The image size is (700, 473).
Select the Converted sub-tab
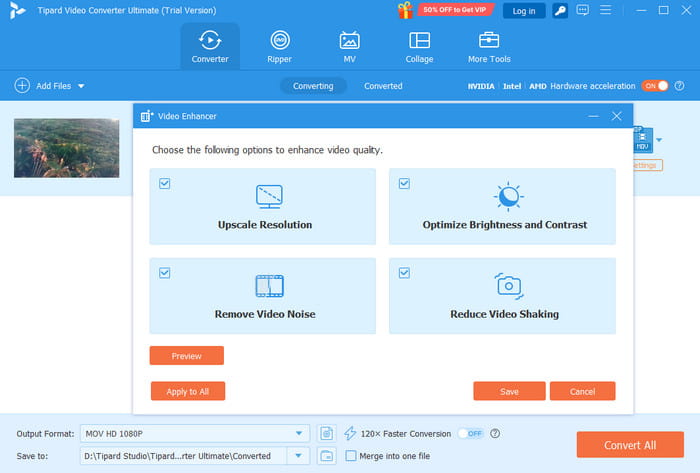tap(383, 86)
